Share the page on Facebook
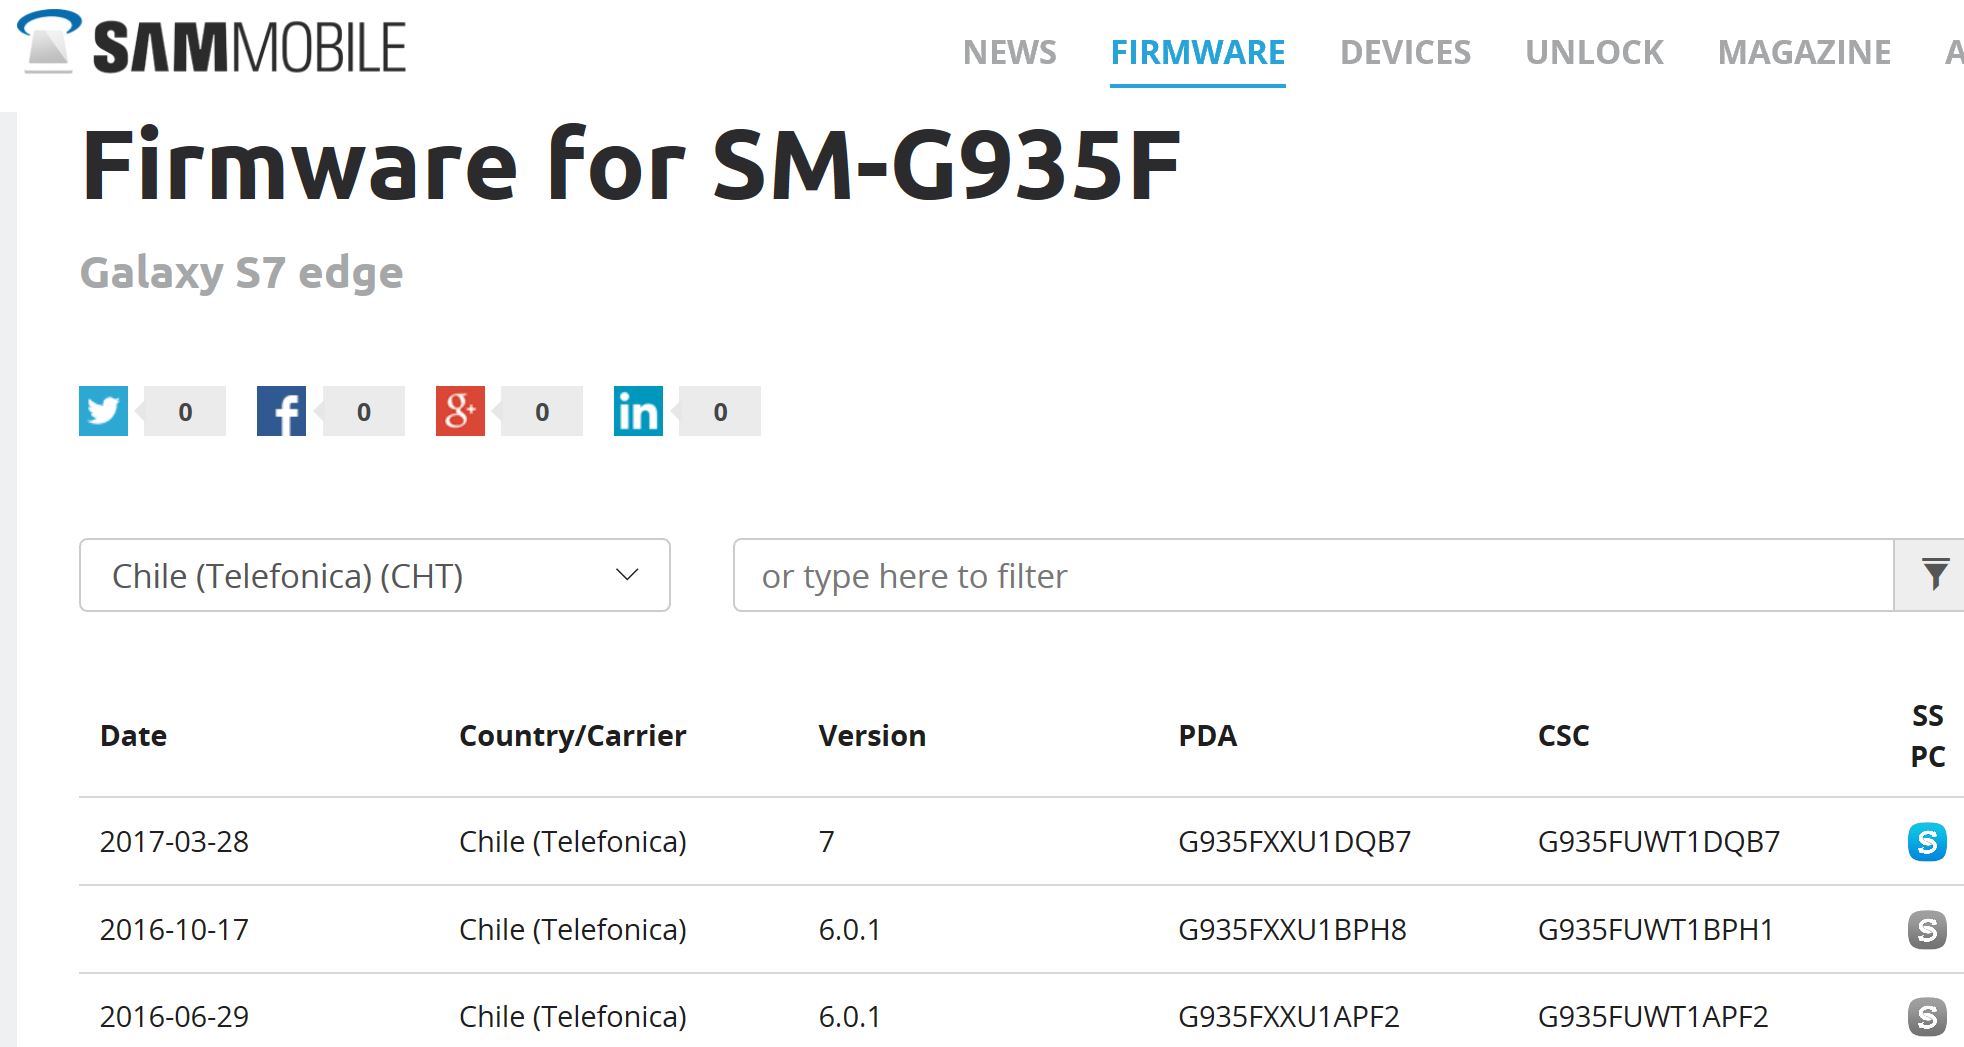1964x1047 pixels. 281,411
